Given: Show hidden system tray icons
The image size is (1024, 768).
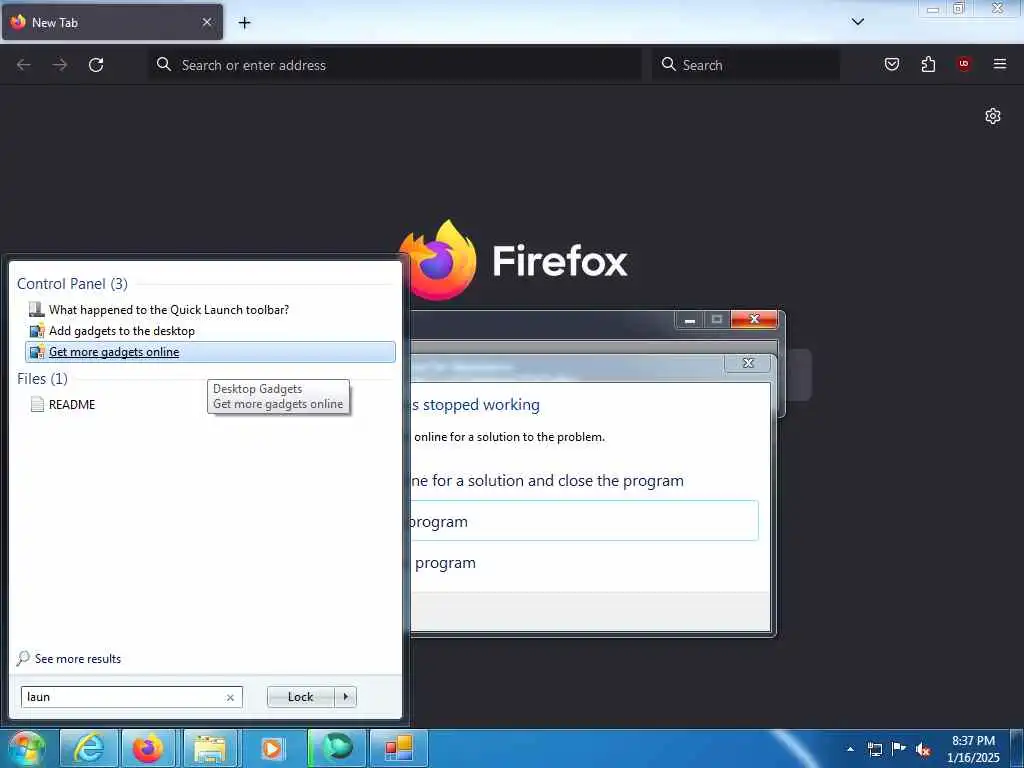Looking at the screenshot, I should click(850, 749).
